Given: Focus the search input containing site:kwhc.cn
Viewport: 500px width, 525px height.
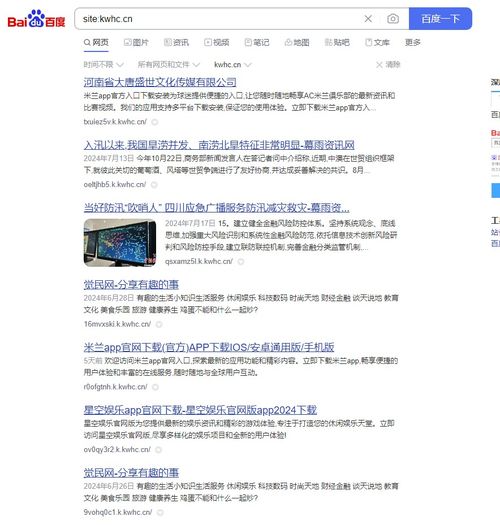Looking at the screenshot, I should click(221, 19).
